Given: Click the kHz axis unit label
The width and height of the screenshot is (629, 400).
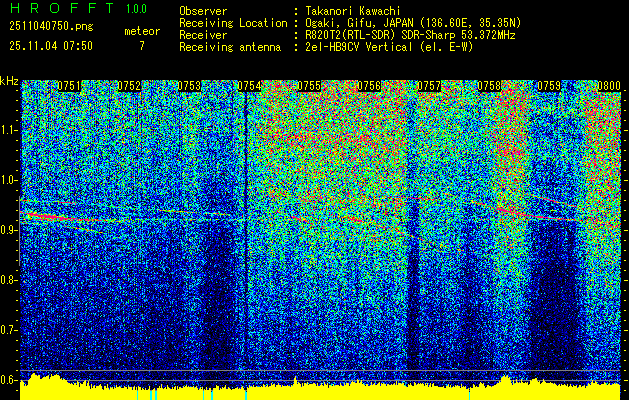Looking at the screenshot, I should [9, 81].
